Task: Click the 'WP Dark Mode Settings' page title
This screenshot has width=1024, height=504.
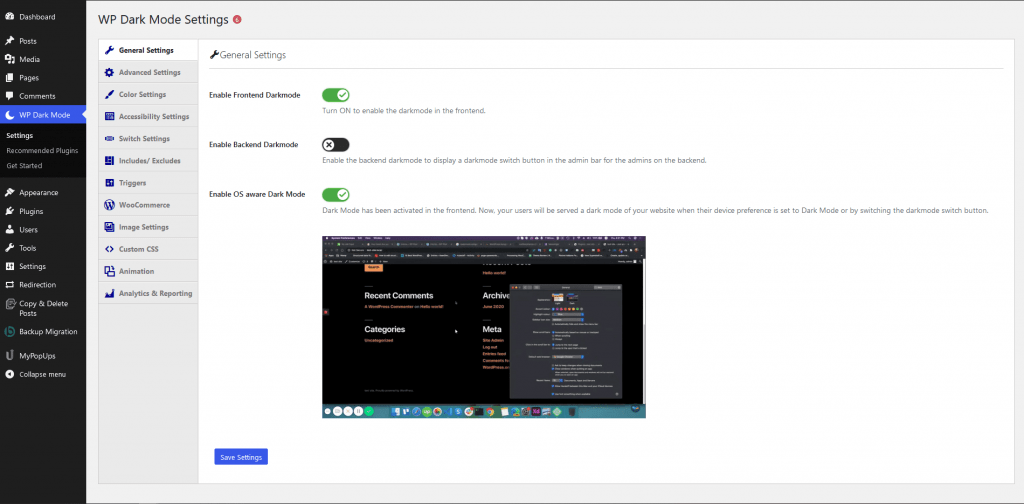Action: click(163, 20)
